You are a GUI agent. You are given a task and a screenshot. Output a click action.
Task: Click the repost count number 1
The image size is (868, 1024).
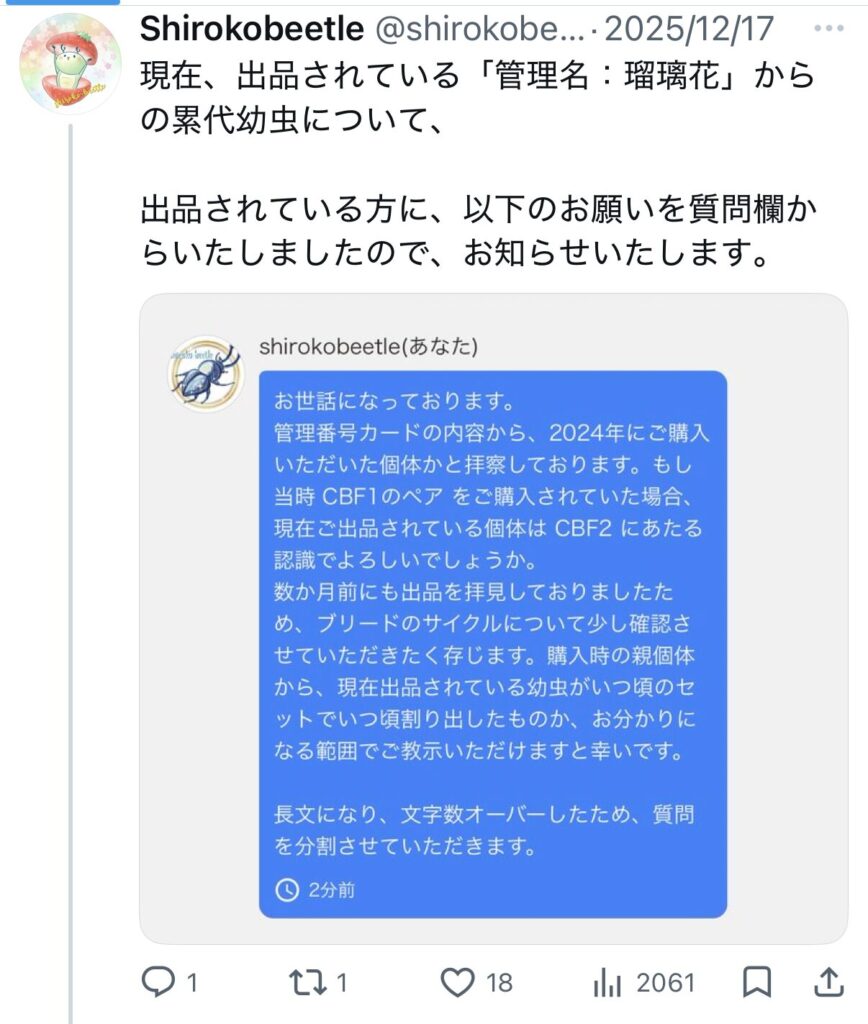tap(341, 983)
